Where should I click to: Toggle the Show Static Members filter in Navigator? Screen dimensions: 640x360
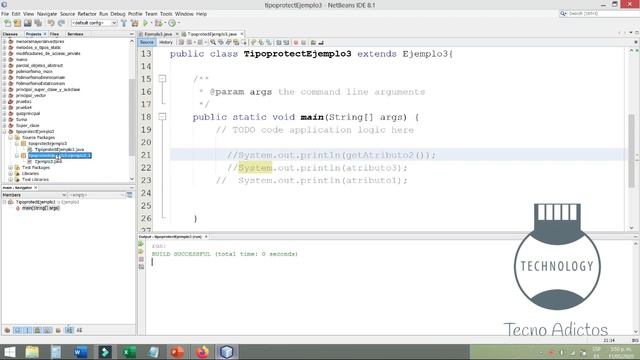tap(27, 330)
